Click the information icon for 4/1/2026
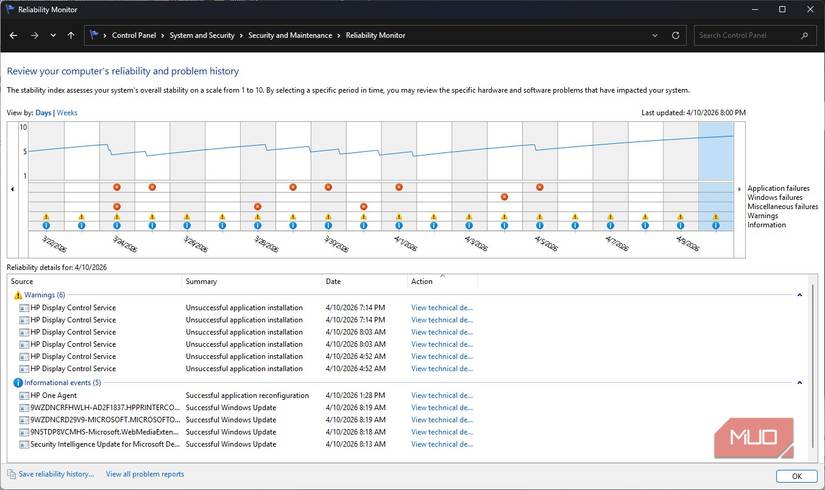Screen dimensions: 825x490 pos(399,225)
